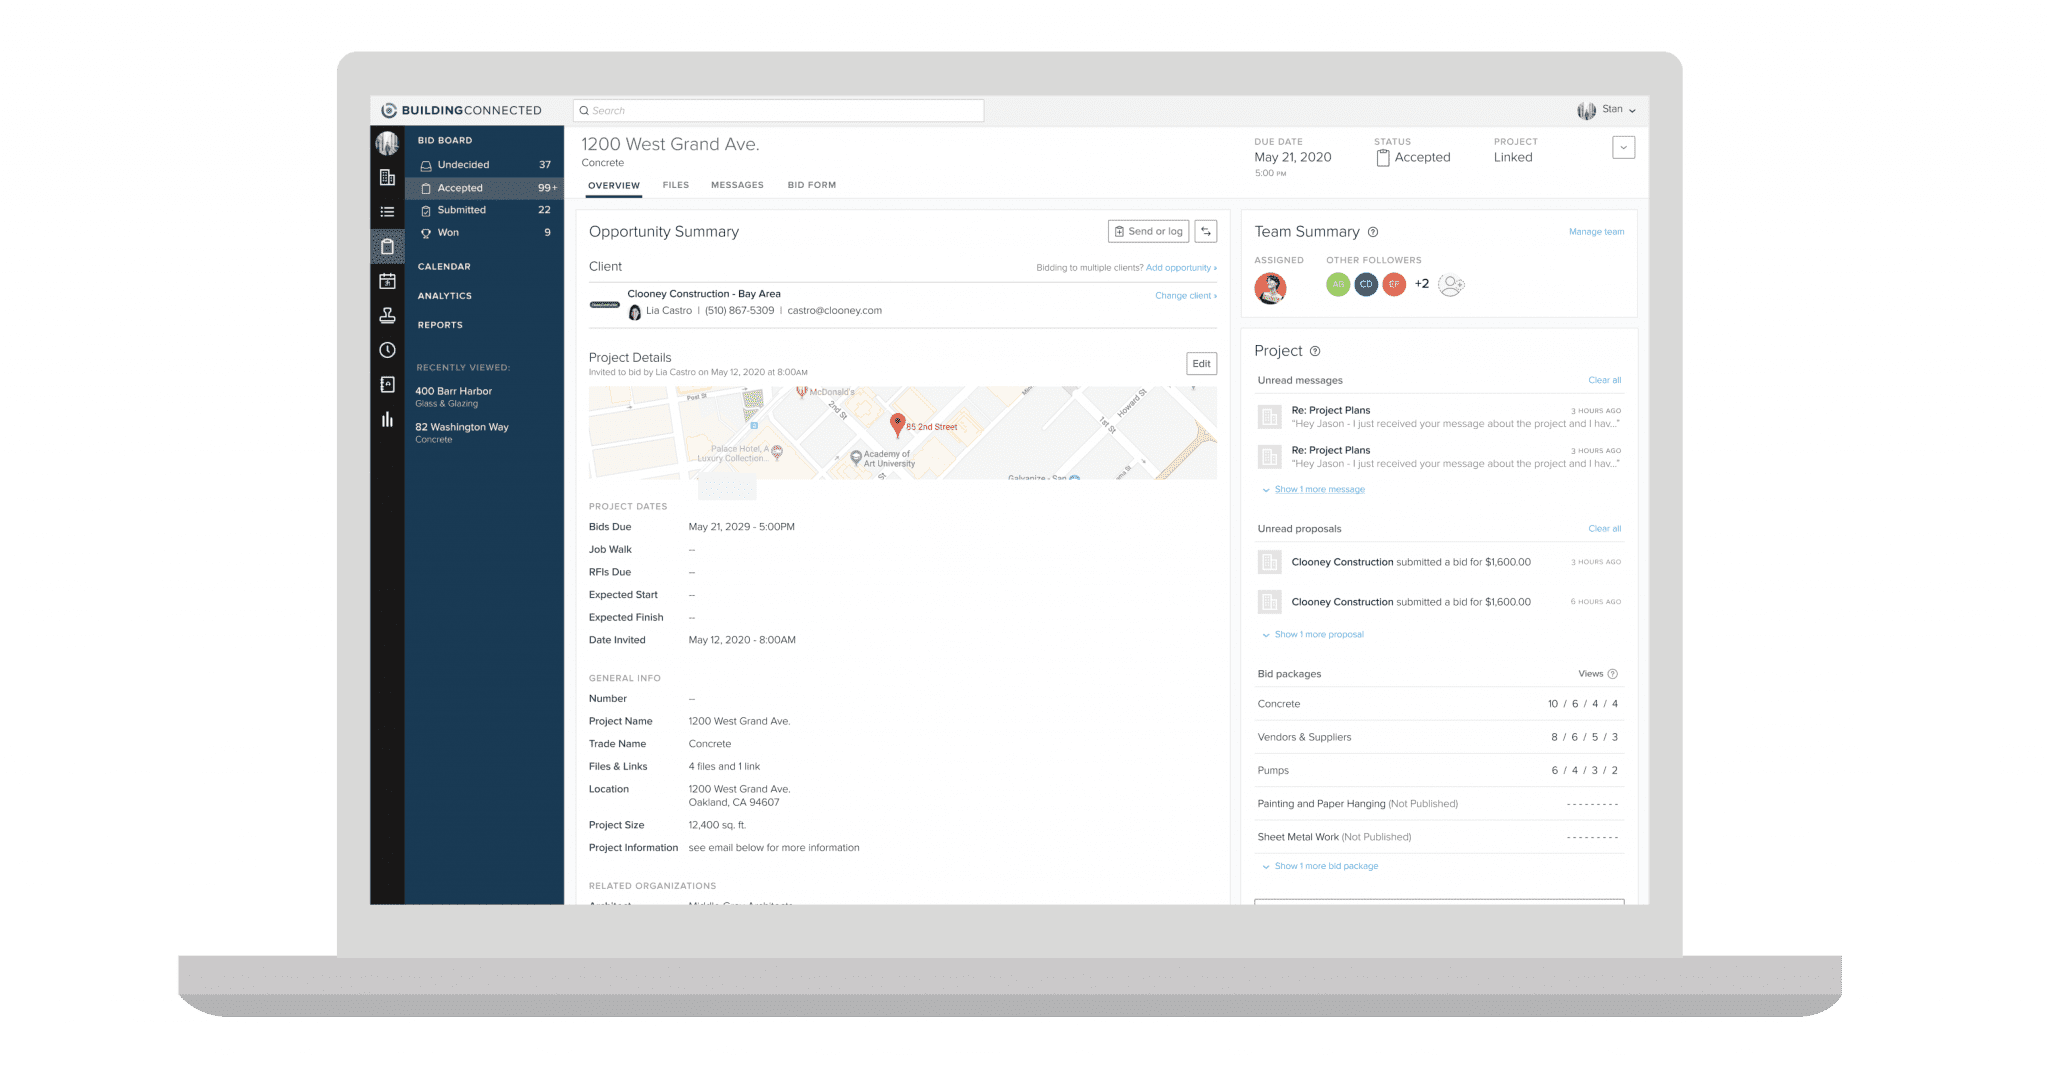Click the assigned team member avatar

point(1270,288)
